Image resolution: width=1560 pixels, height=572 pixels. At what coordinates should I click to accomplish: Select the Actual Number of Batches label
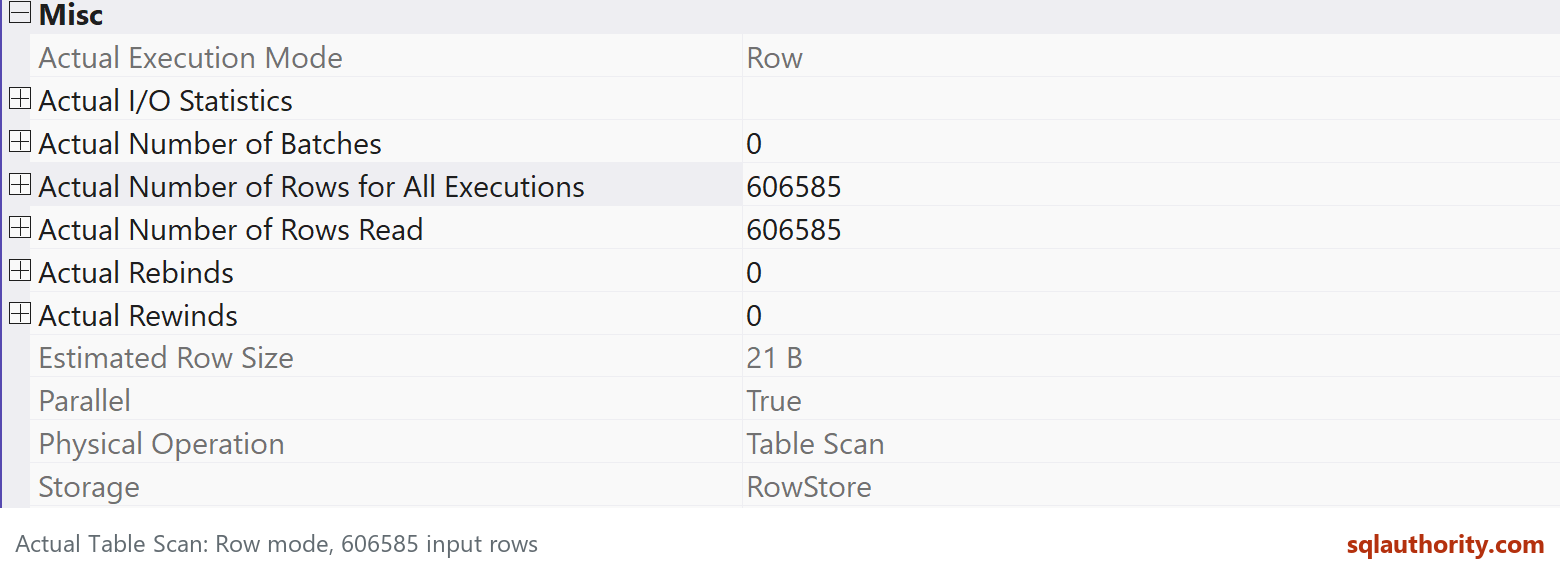[210, 144]
